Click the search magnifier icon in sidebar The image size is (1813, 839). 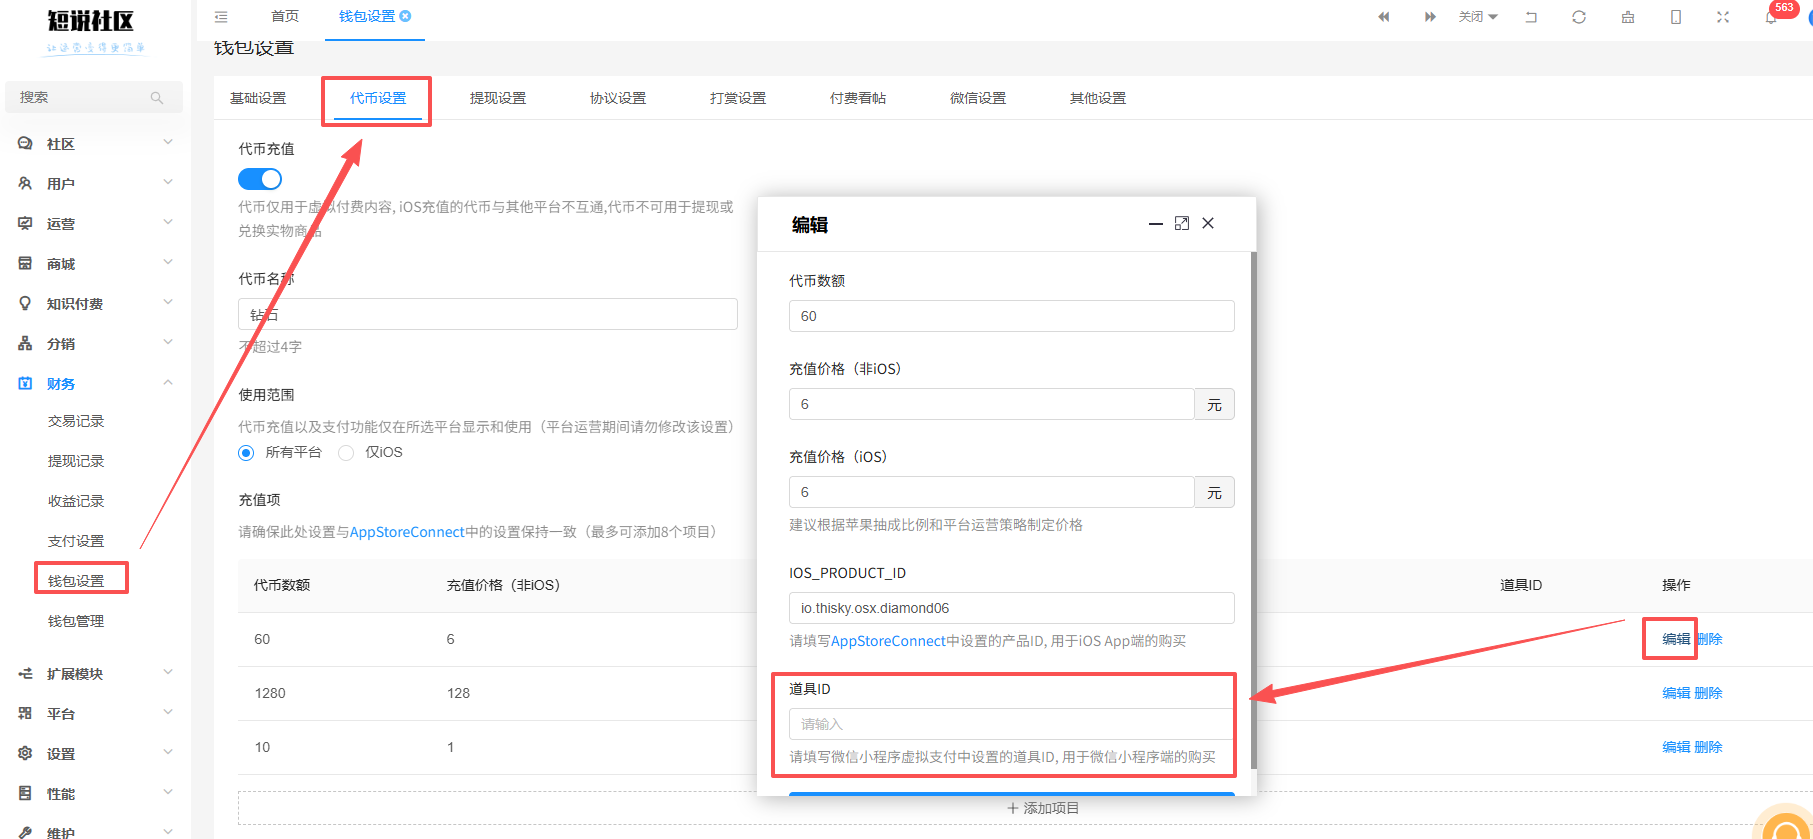tap(157, 98)
